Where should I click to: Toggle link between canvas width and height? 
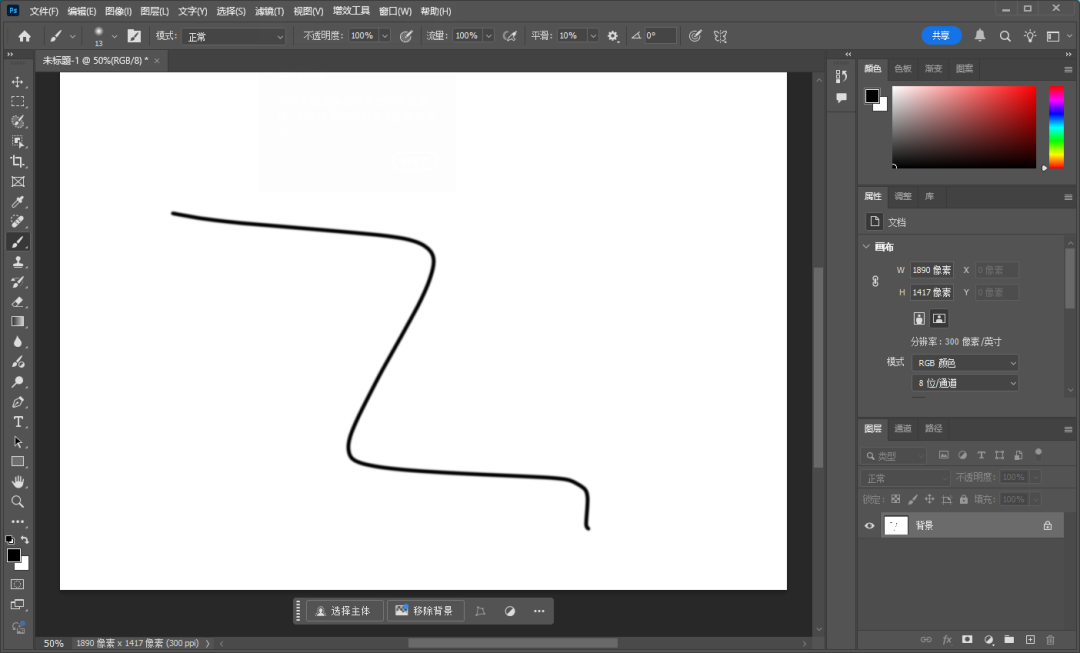(x=875, y=281)
